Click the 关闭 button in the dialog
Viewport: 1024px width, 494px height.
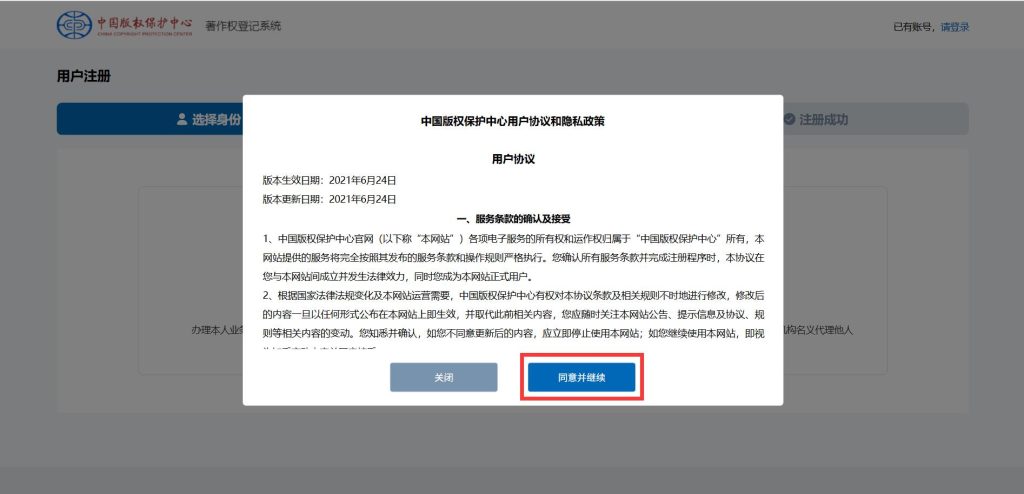point(443,377)
